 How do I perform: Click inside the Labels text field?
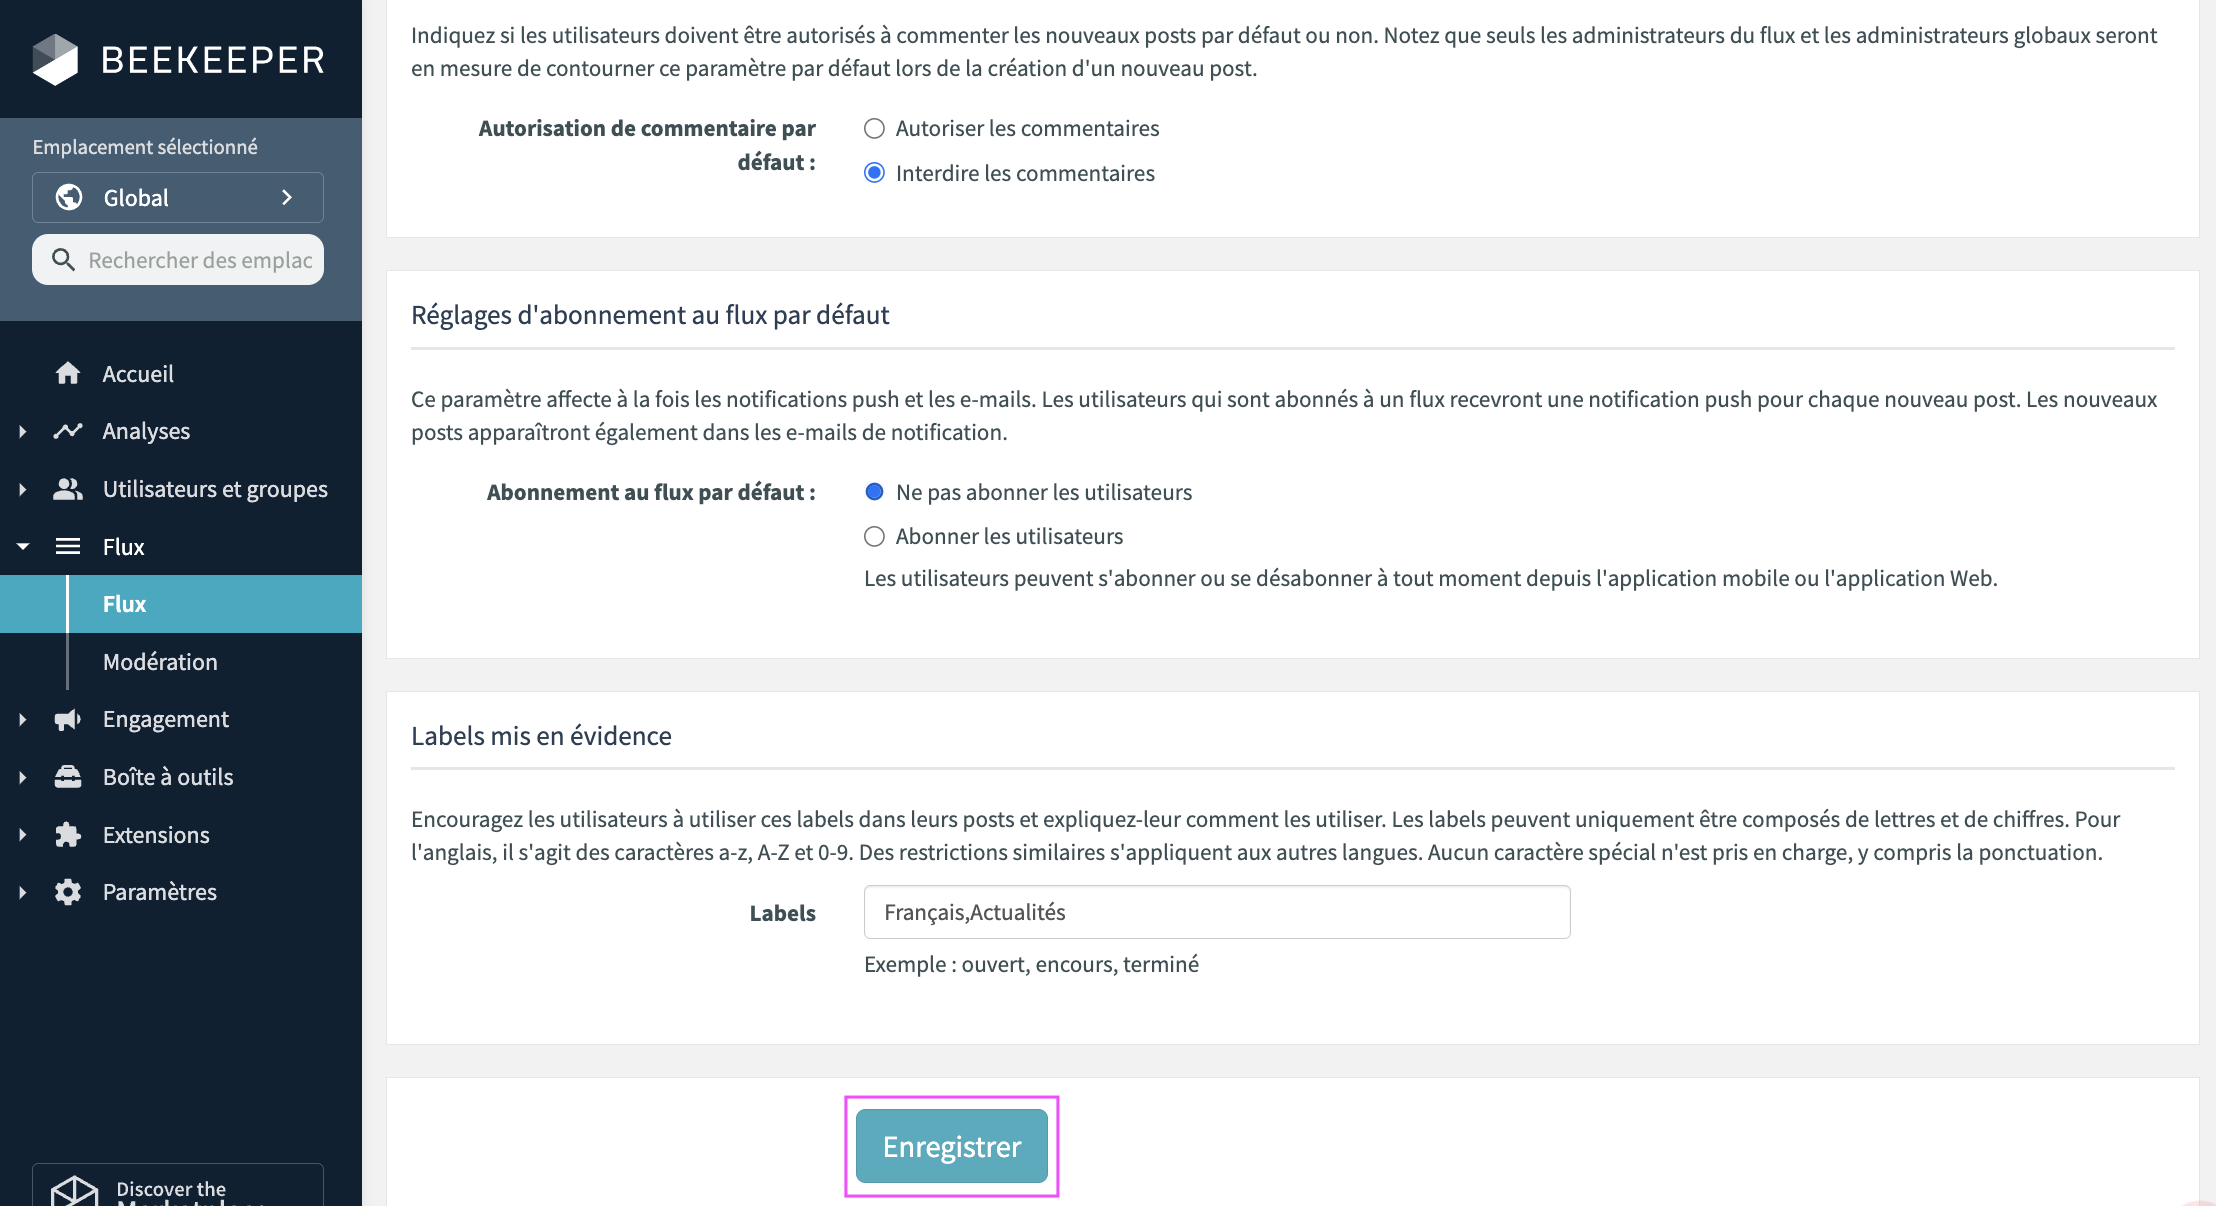(1215, 911)
